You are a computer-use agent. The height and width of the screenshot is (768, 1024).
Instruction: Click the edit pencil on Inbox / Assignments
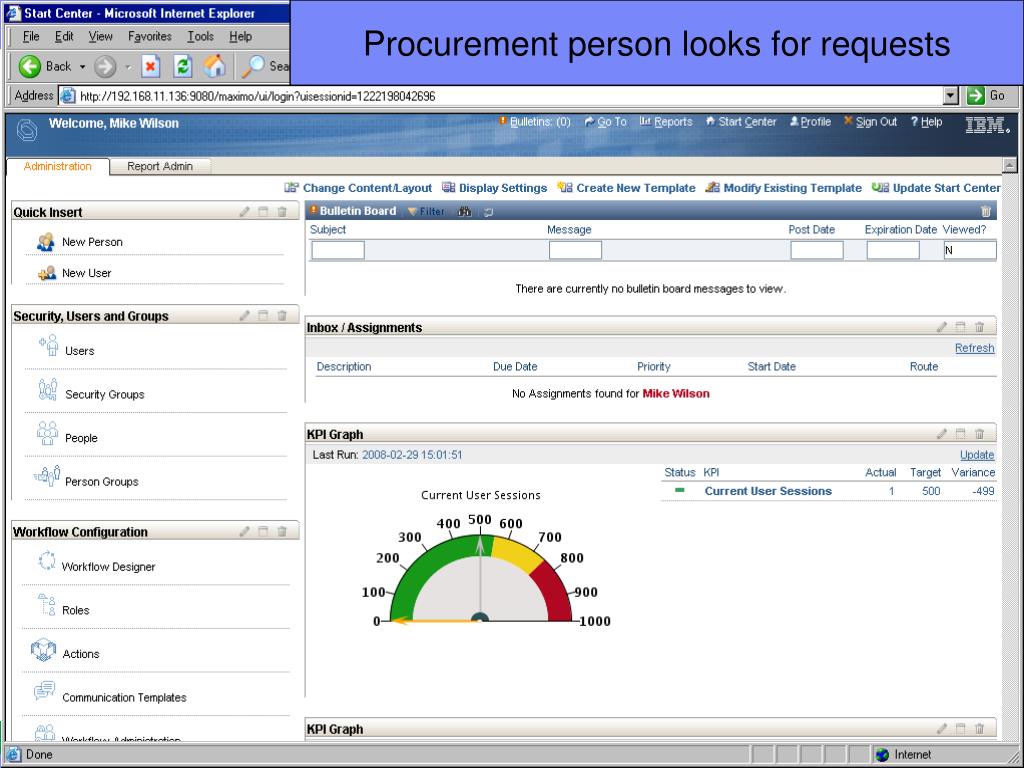pos(942,327)
